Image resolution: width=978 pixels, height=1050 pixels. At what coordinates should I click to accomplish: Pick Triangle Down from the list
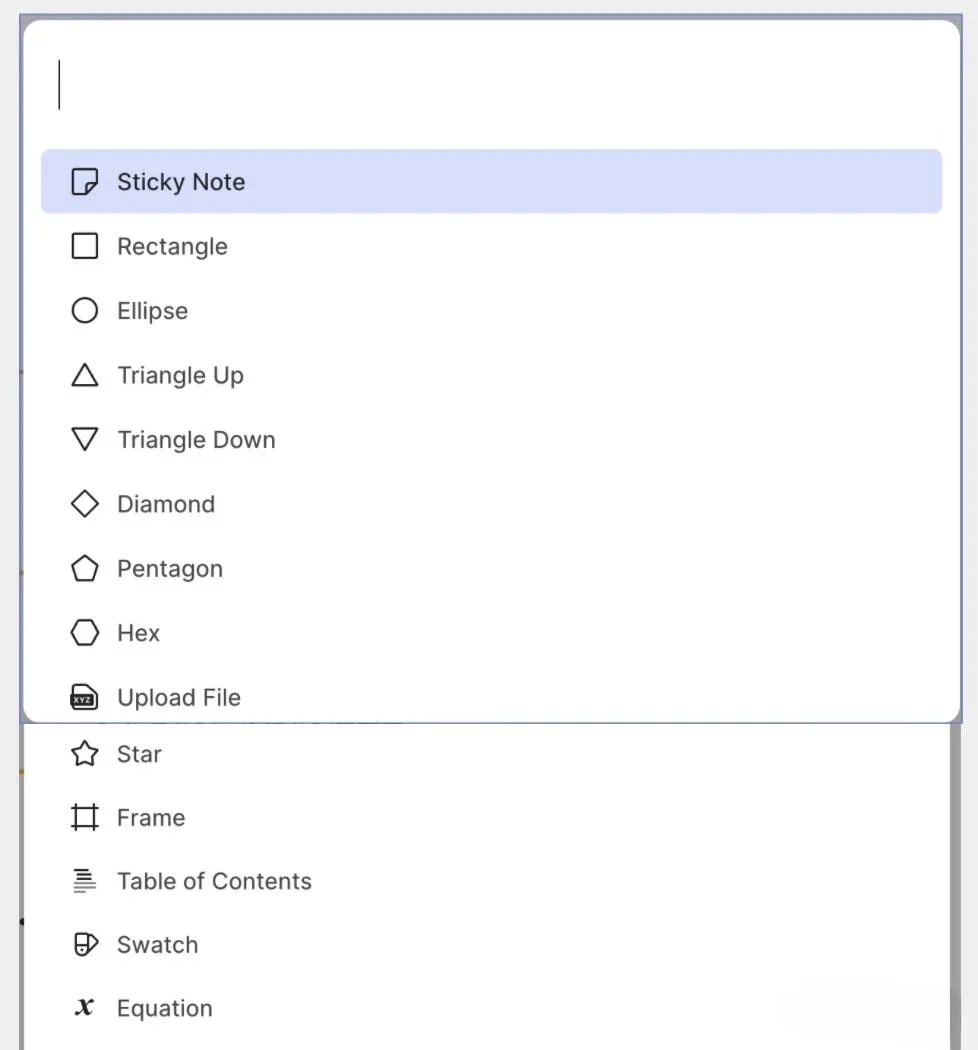pyautogui.click(x=196, y=440)
